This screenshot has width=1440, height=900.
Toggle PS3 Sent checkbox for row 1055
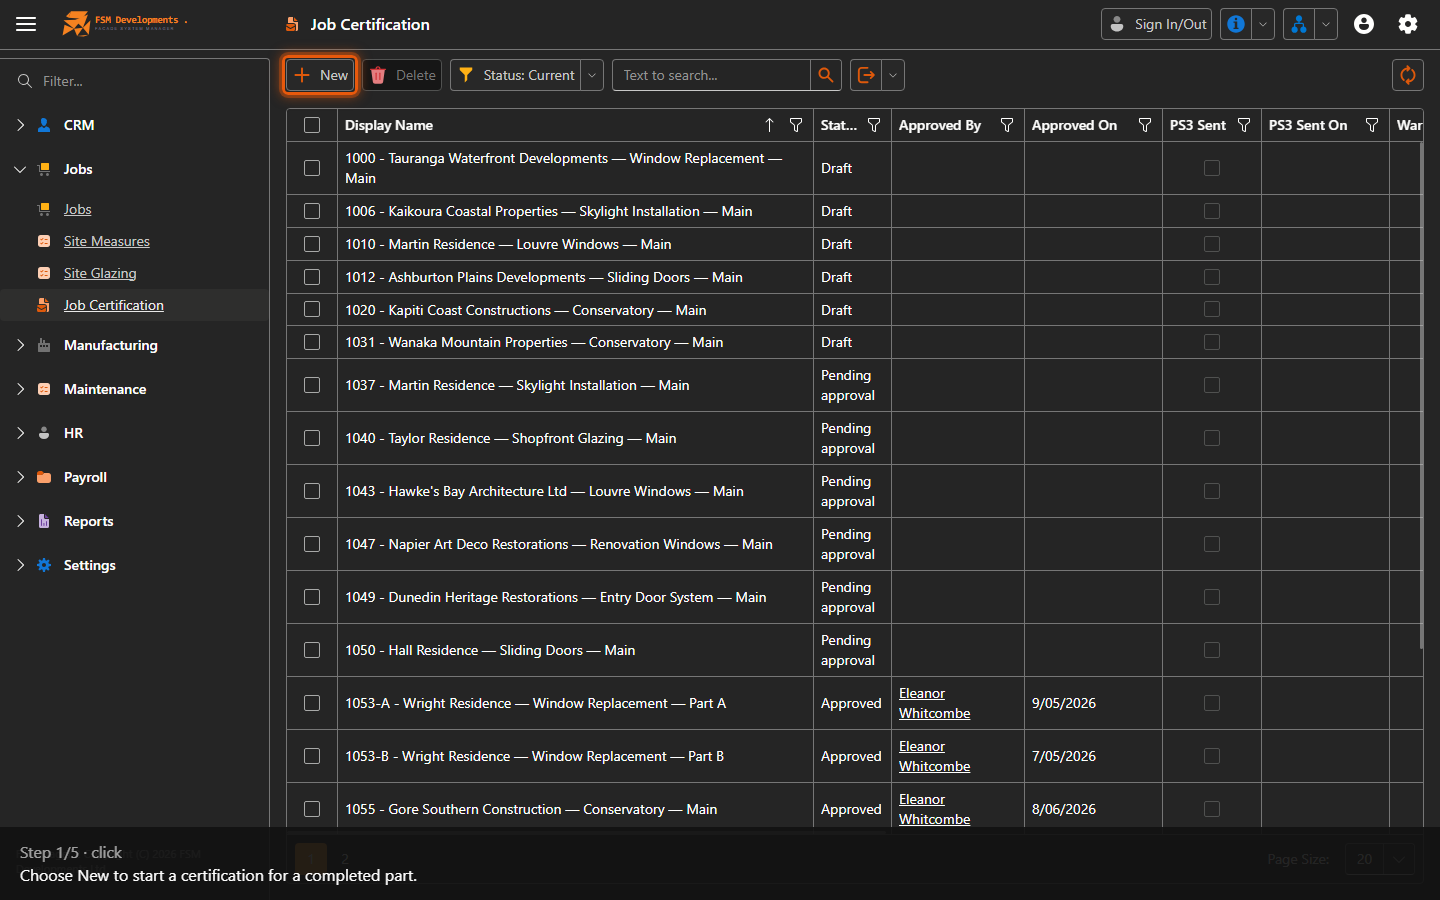[1212, 809]
